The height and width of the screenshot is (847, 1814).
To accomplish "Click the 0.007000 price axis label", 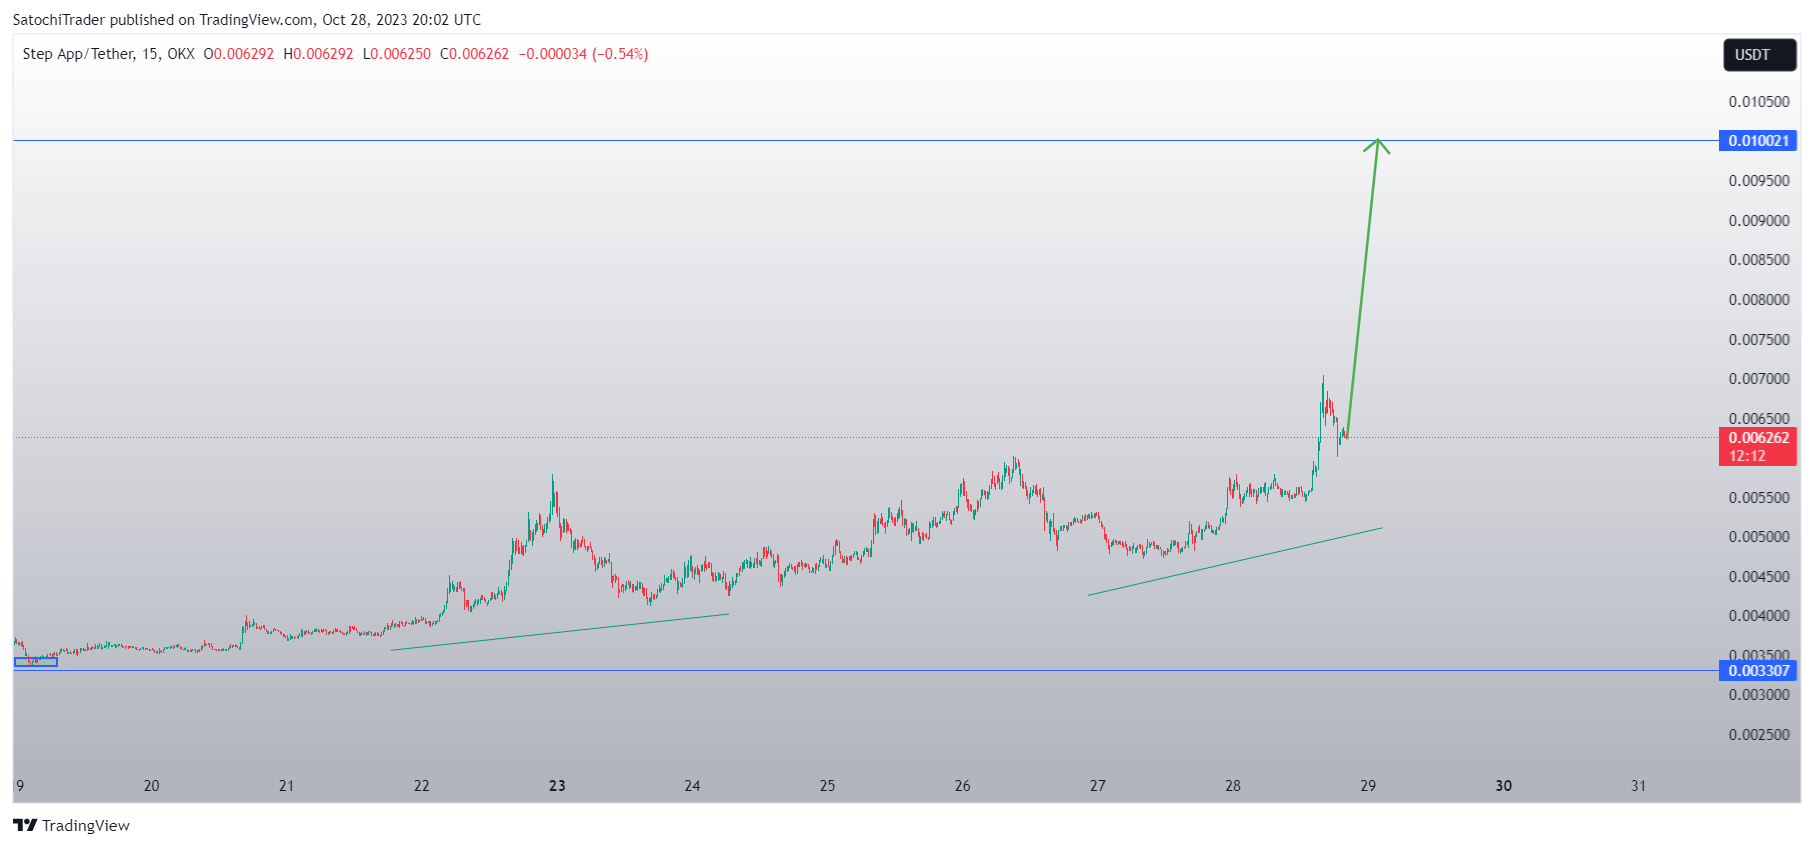I will (1759, 379).
